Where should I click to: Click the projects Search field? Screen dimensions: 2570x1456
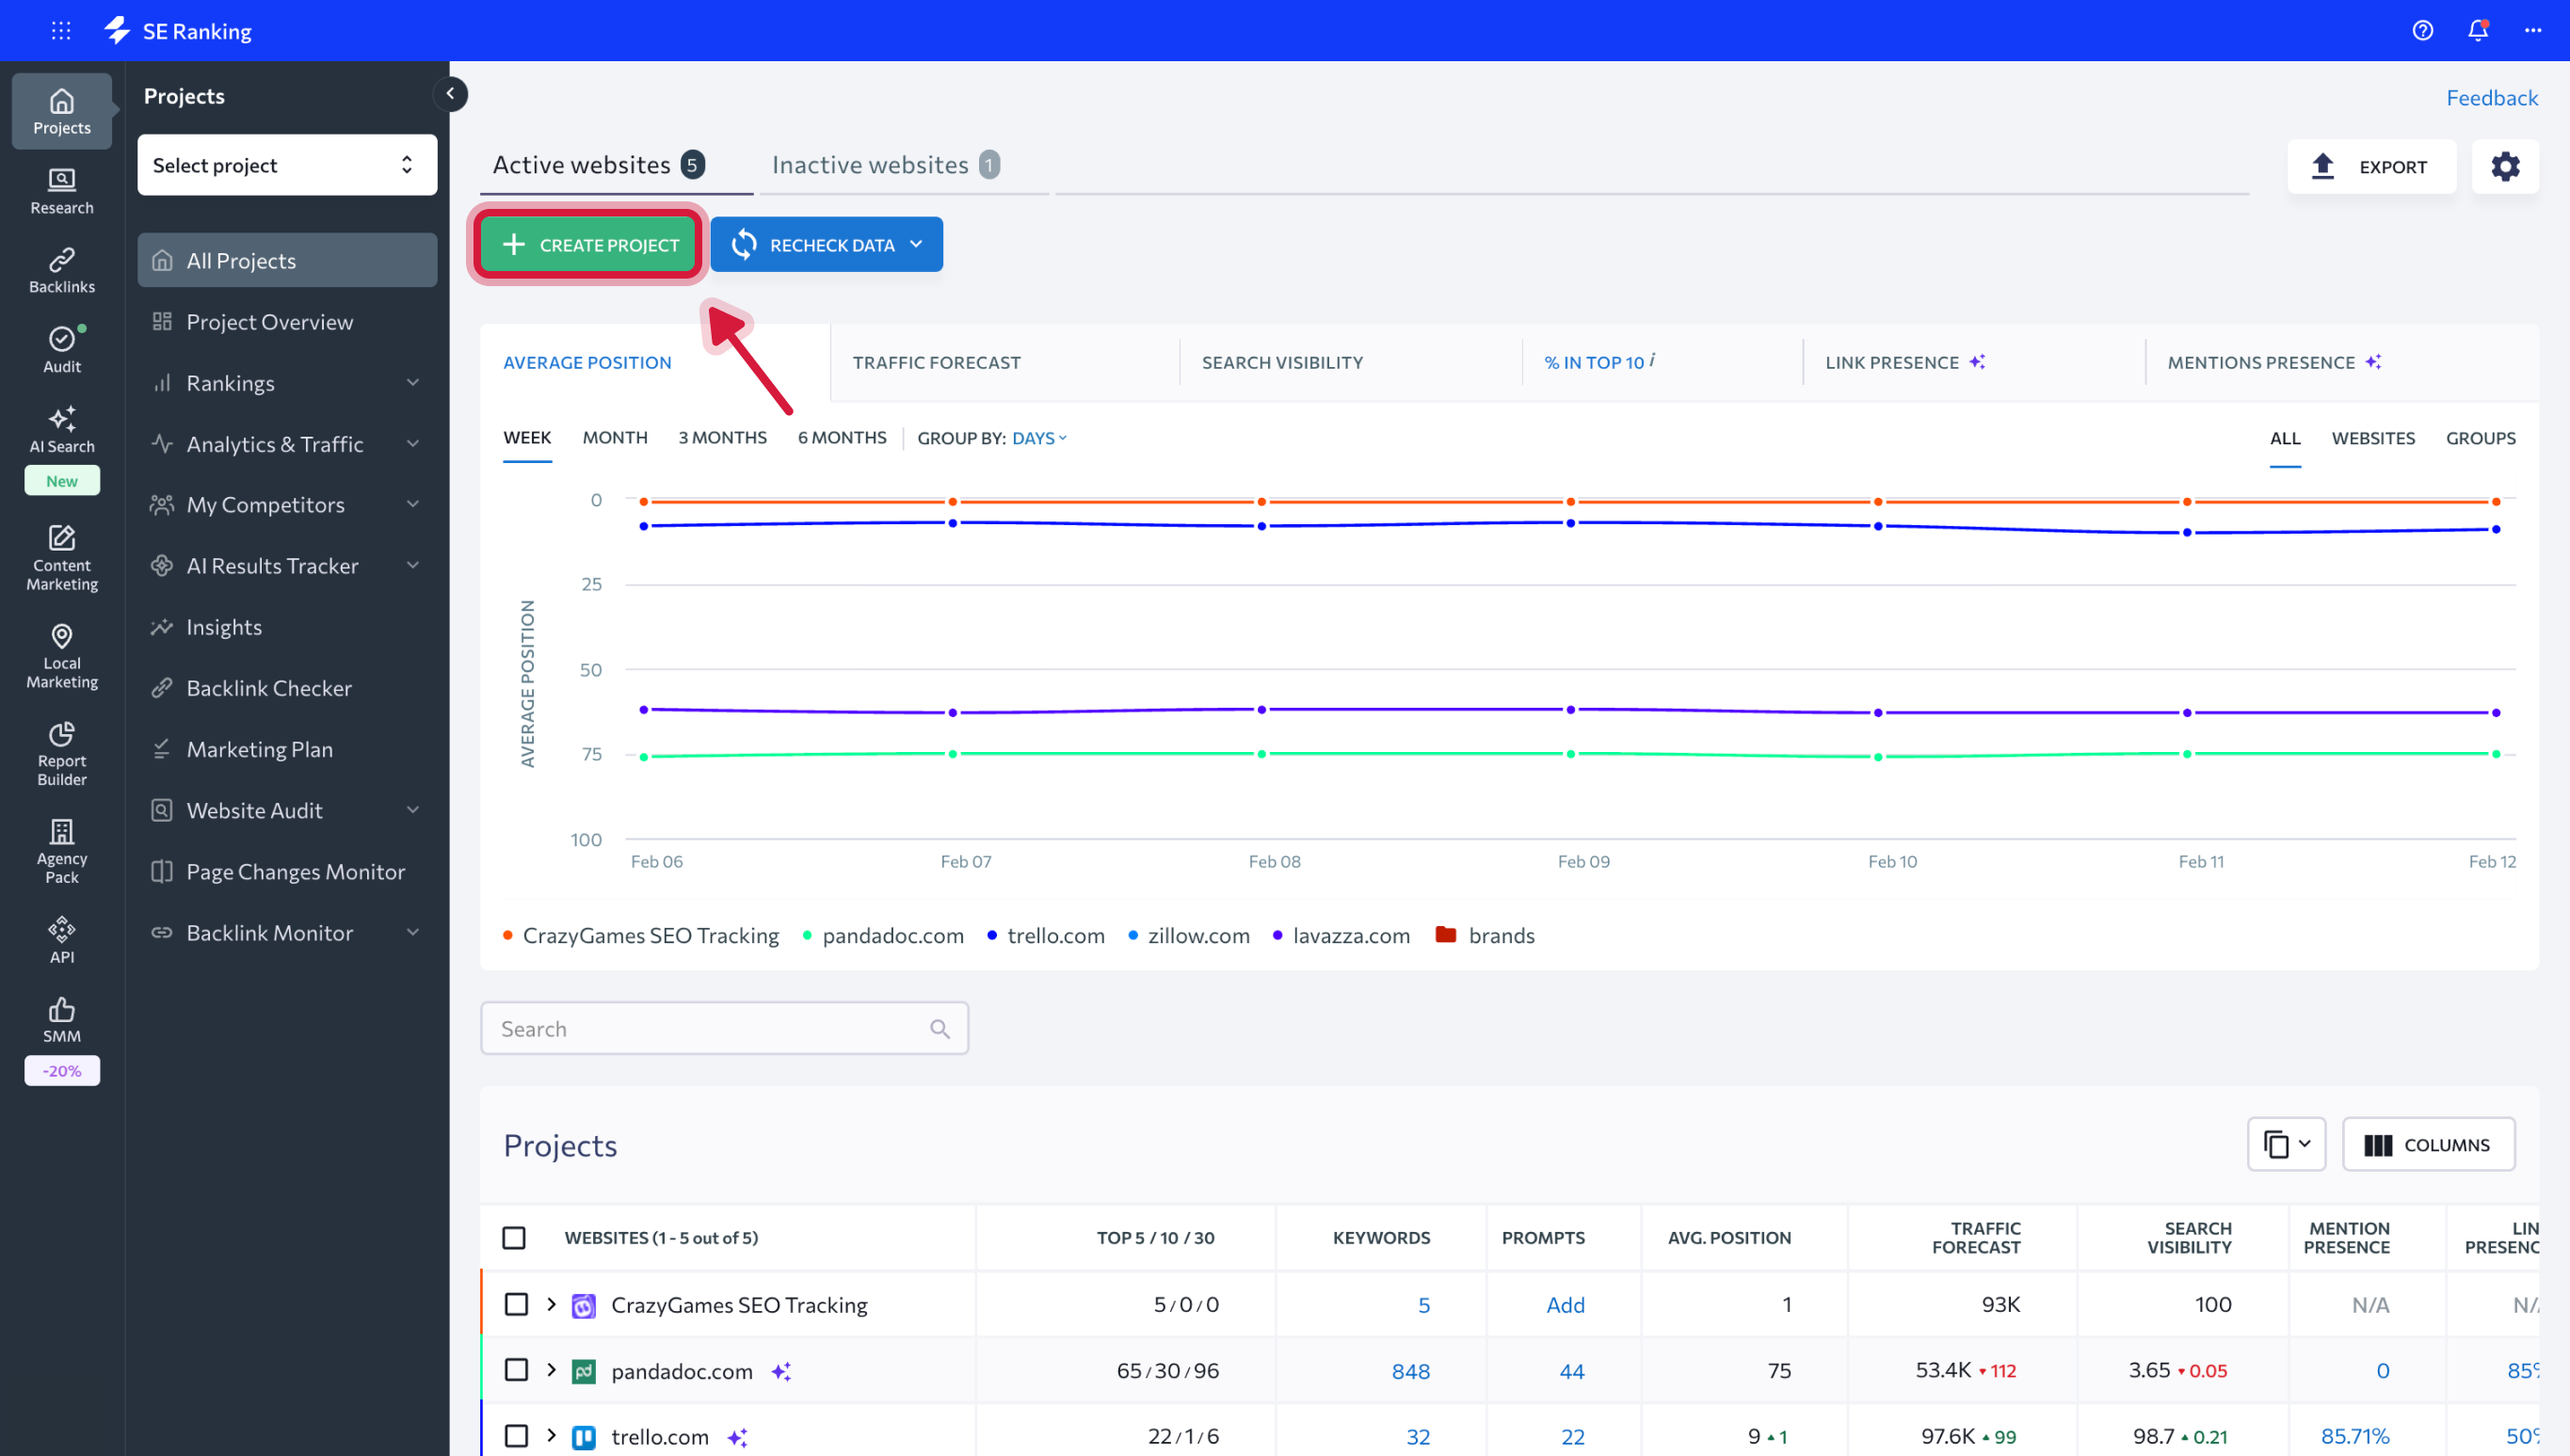click(710, 1028)
